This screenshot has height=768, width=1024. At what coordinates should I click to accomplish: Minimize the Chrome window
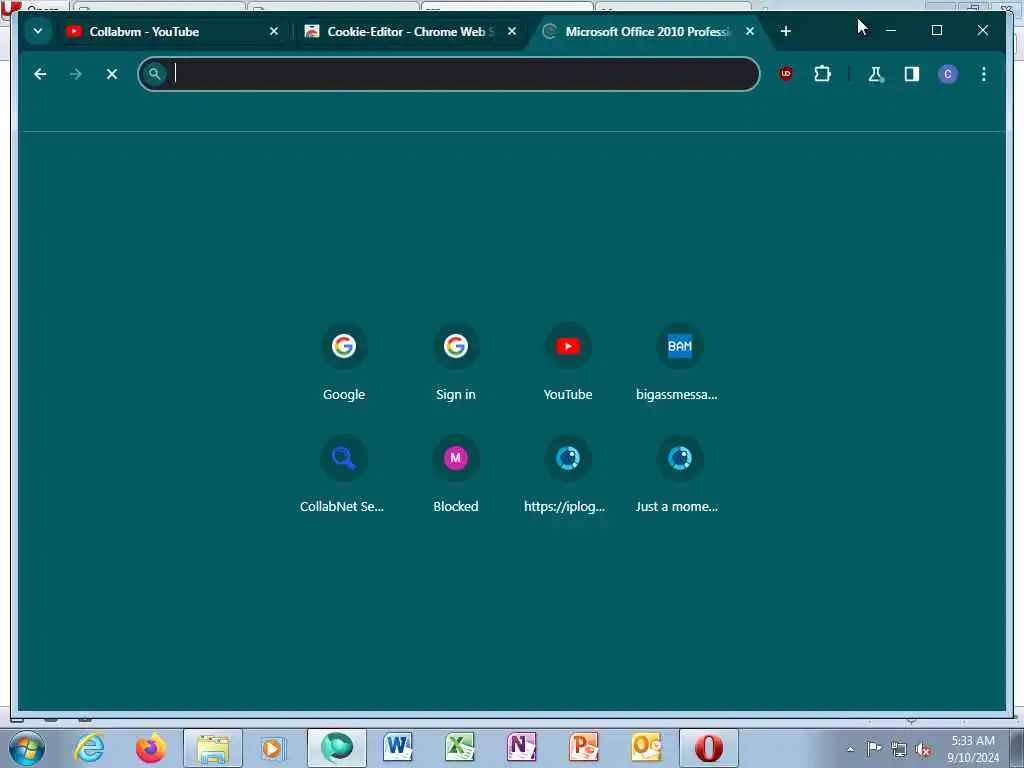pyautogui.click(x=891, y=31)
